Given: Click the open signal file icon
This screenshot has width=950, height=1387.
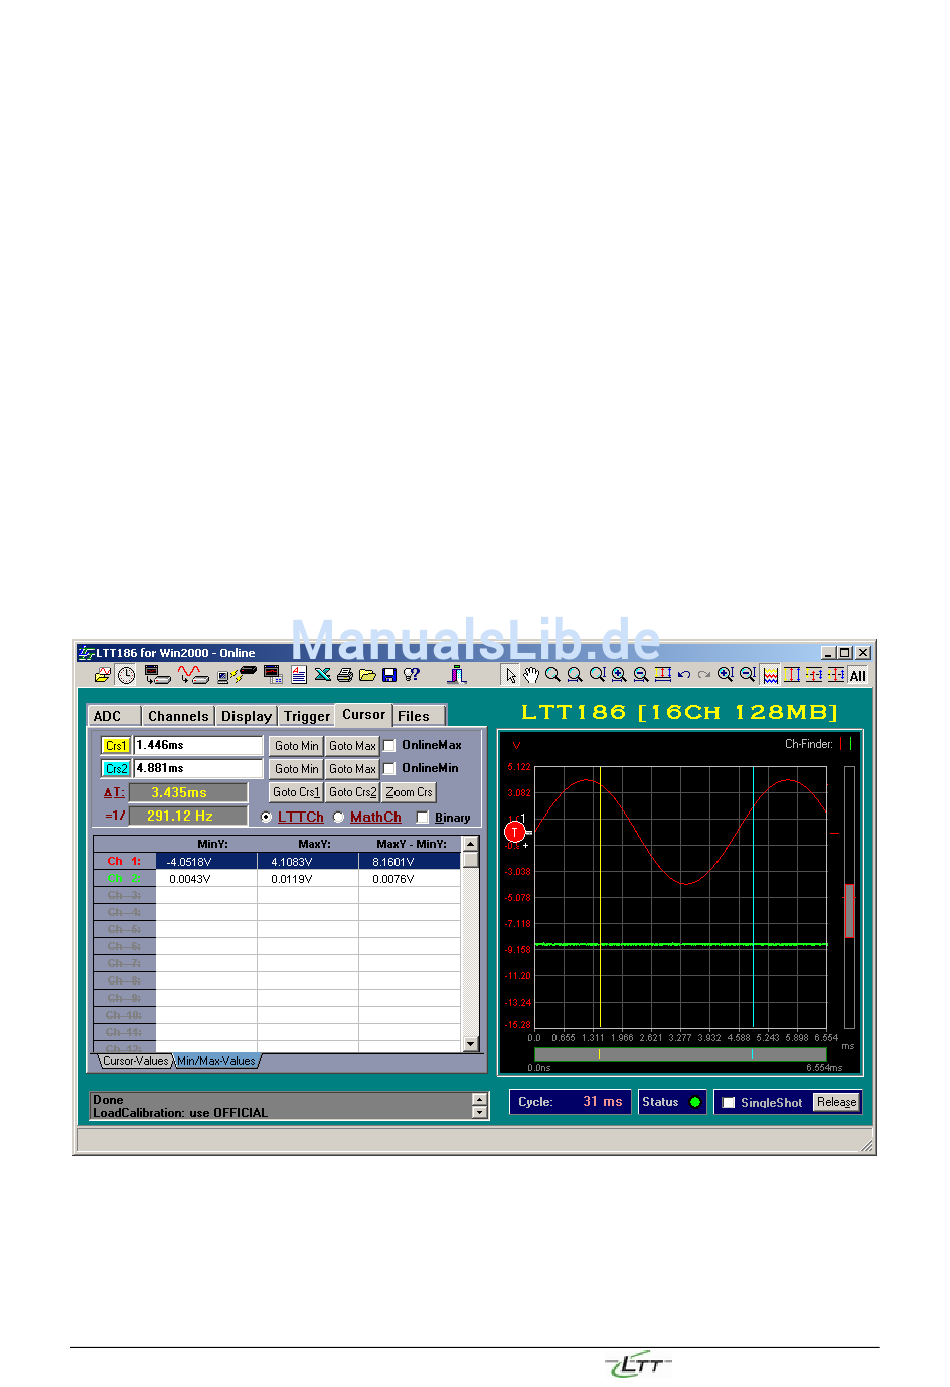Looking at the screenshot, I should tap(102, 676).
